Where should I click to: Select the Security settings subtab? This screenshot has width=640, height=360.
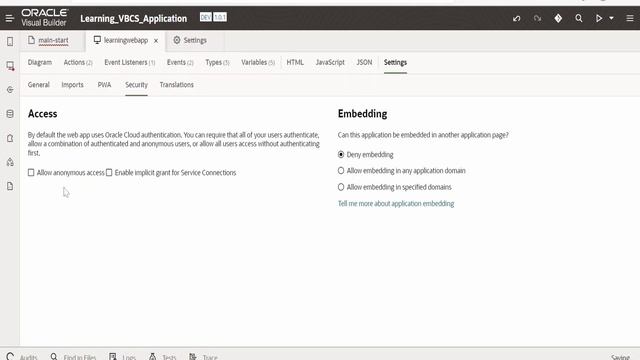[x=136, y=85]
